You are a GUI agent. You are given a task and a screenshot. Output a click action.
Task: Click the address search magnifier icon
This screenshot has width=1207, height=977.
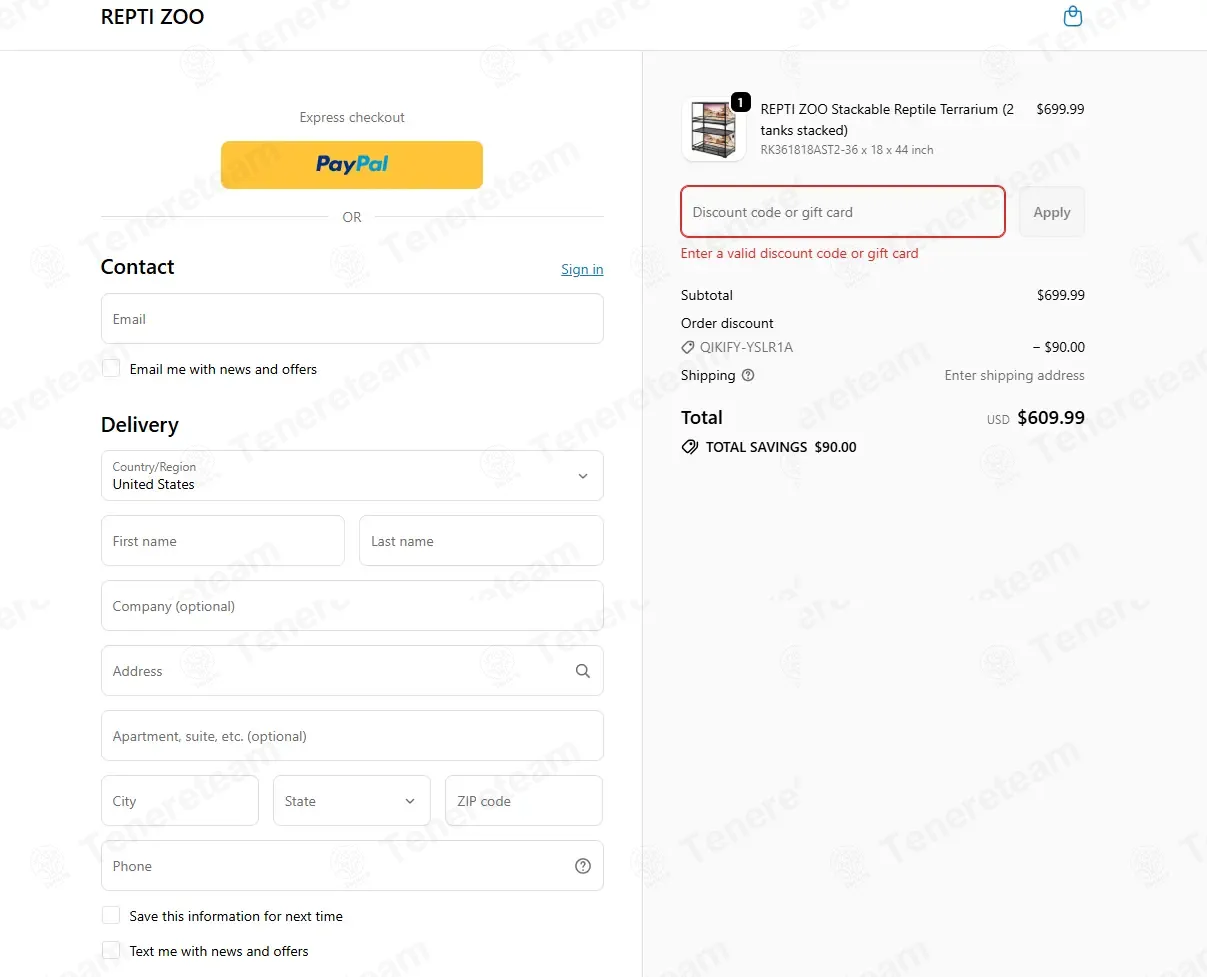point(583,671)
